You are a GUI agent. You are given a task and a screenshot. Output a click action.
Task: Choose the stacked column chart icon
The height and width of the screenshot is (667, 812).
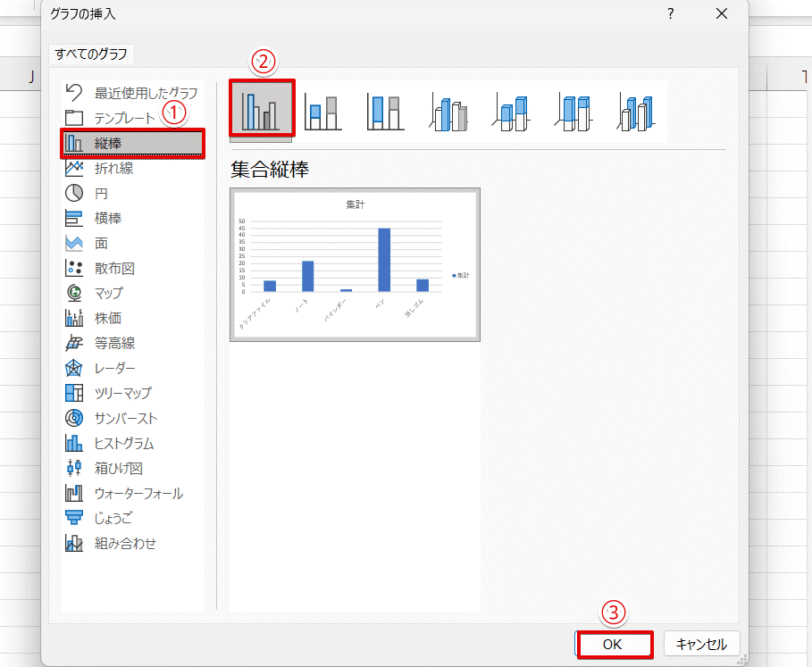[x=323, y=112]
